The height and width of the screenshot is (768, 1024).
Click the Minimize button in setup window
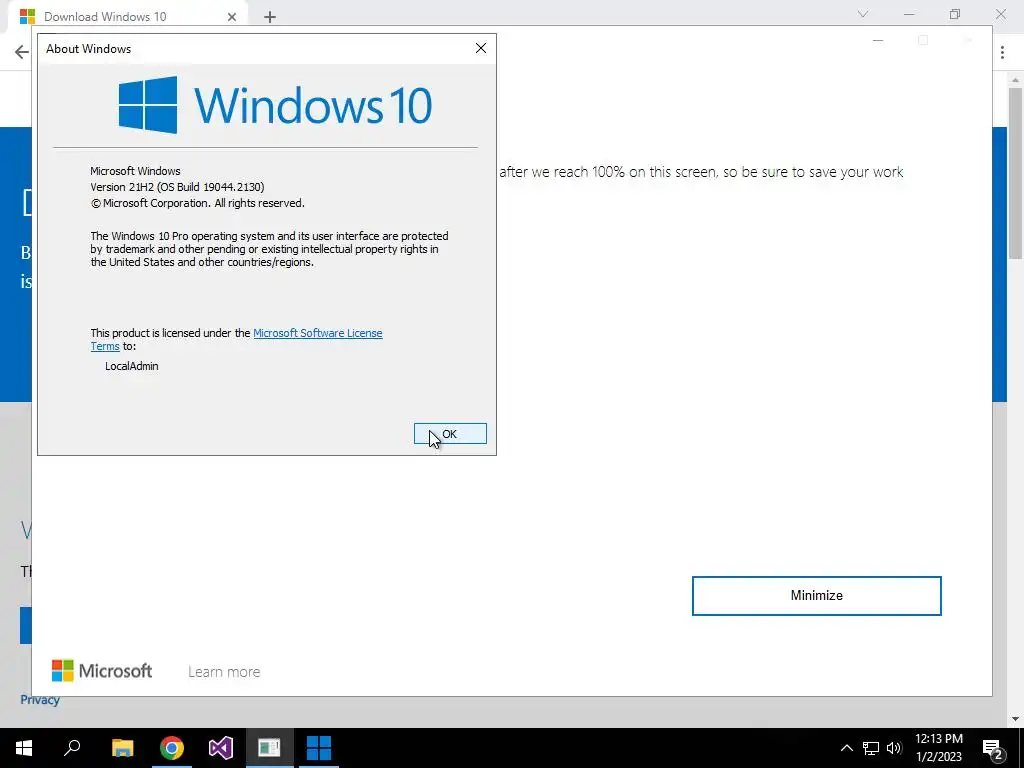pos(816,596)
